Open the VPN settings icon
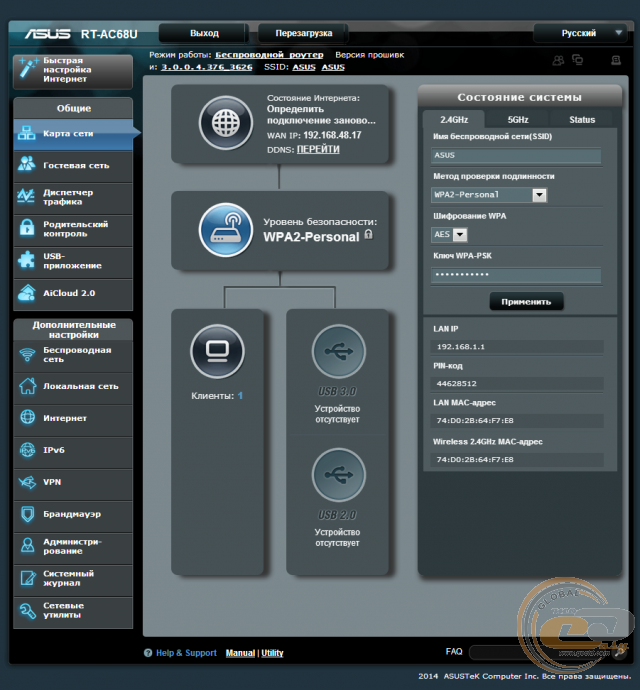 [27, 482]
